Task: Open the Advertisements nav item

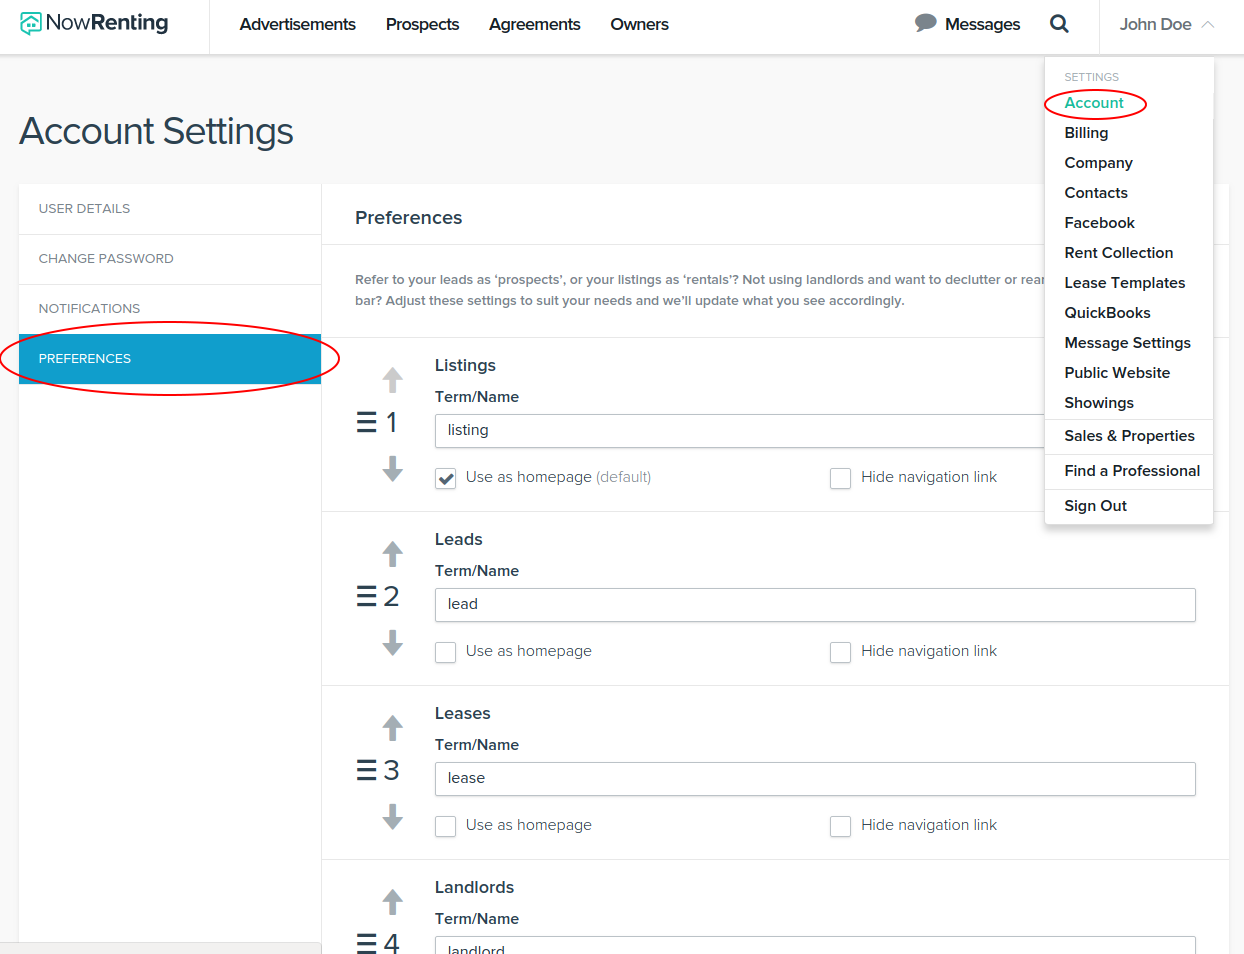Action: (x=298, y=24)
